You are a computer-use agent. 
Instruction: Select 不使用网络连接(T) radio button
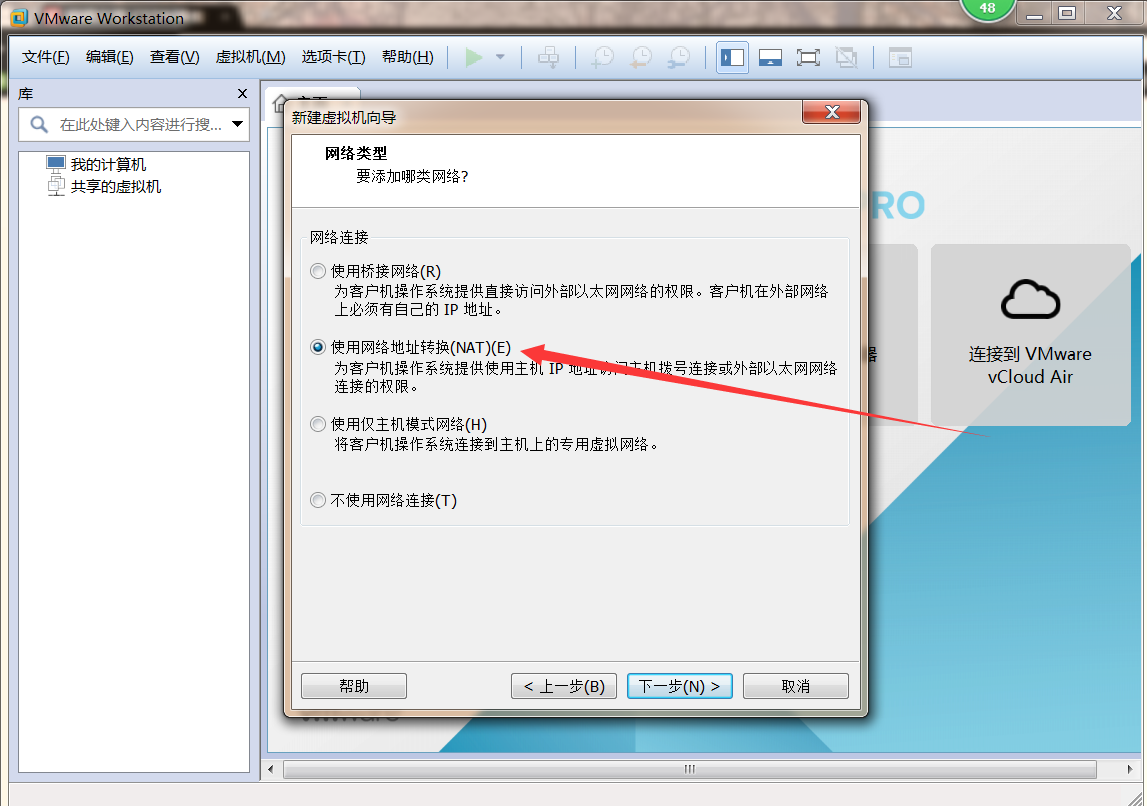pos(317,500)
